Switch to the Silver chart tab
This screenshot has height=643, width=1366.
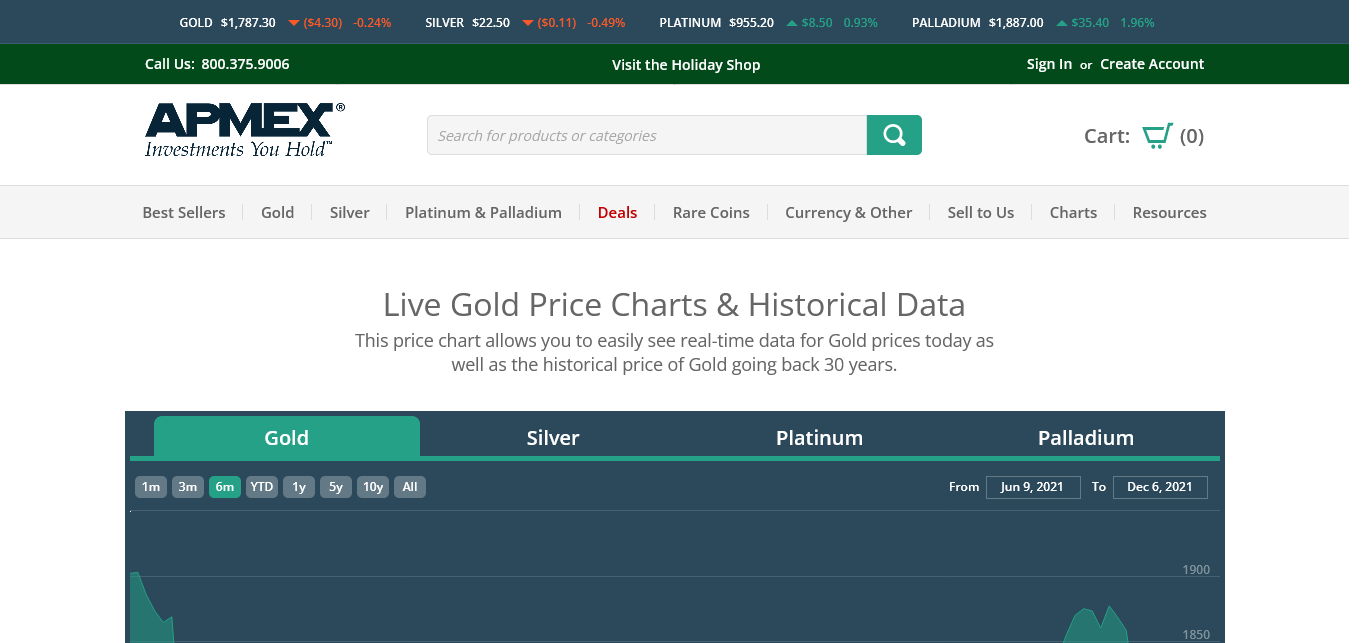click(x=553, y=438)
